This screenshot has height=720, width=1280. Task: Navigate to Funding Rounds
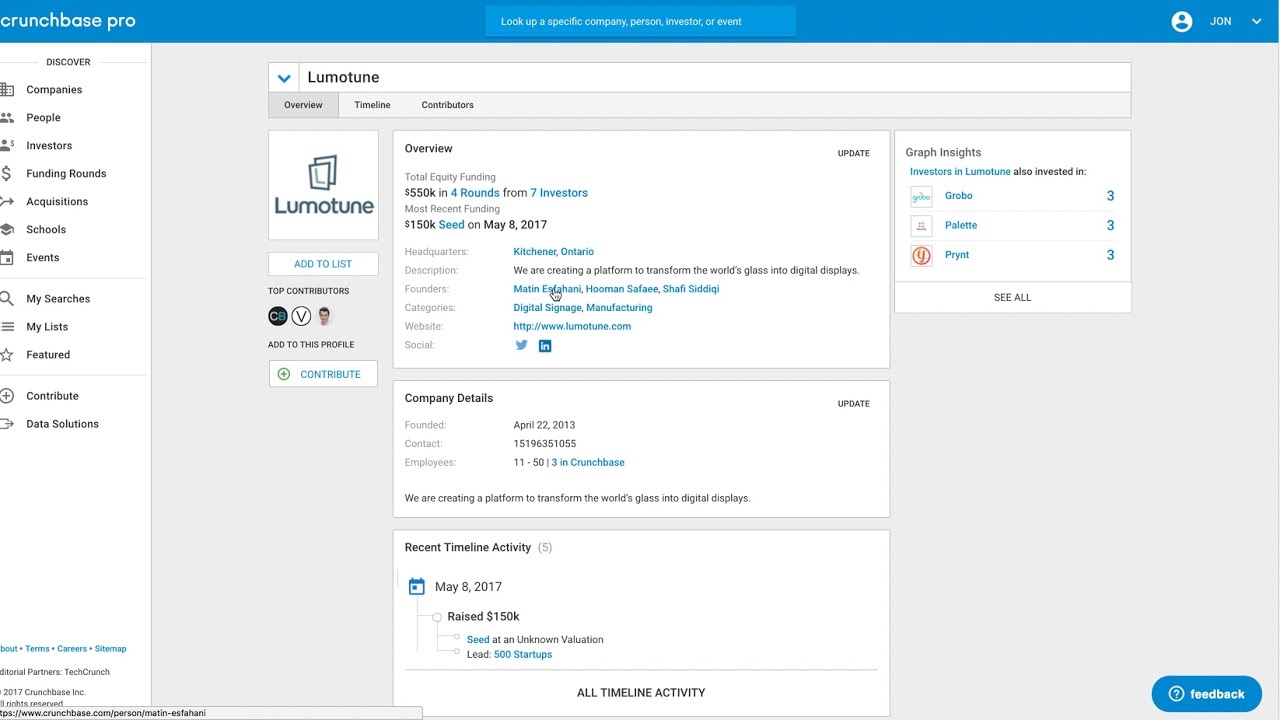pos(66,173)
